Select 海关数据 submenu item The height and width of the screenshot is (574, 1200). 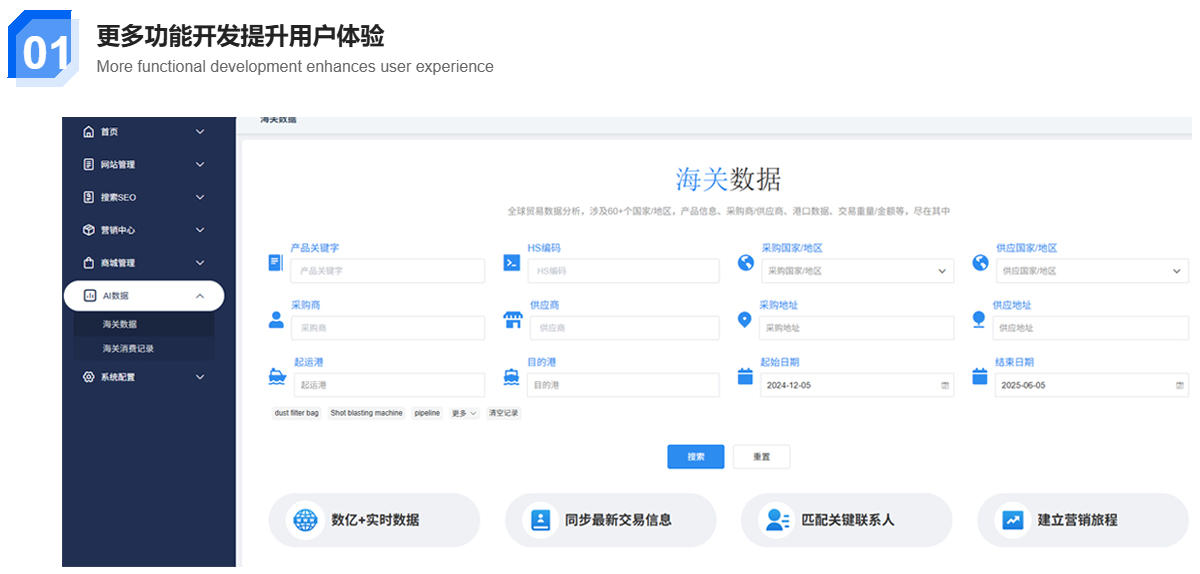coord(120,324)
